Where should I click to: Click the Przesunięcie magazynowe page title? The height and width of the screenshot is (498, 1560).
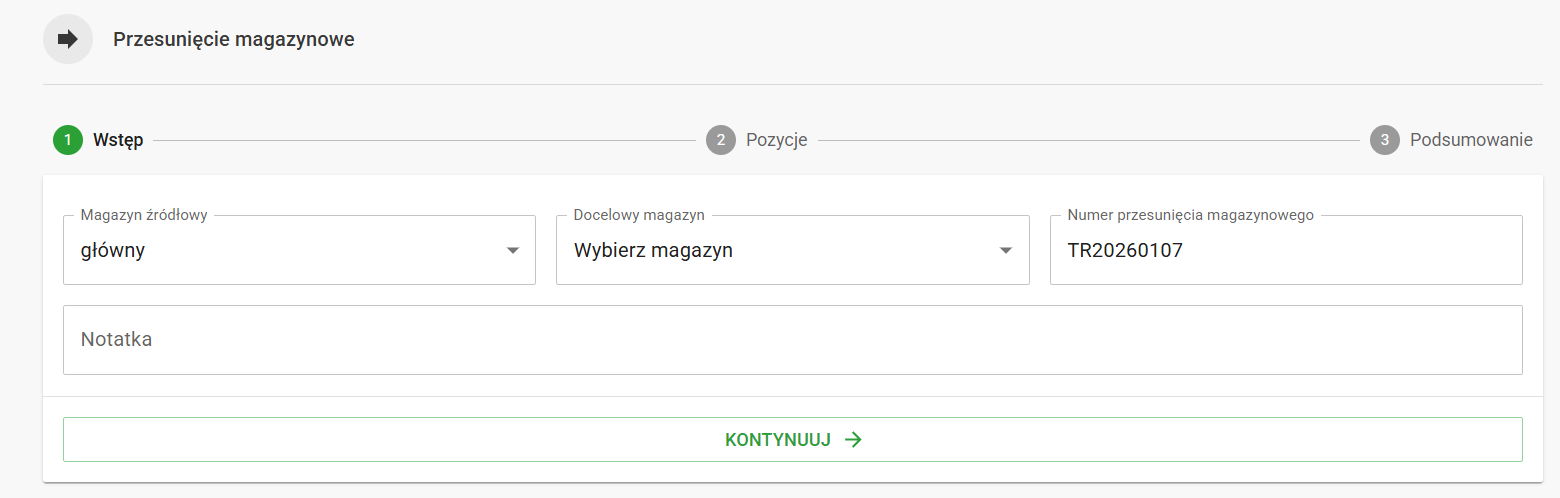[233, 39]
